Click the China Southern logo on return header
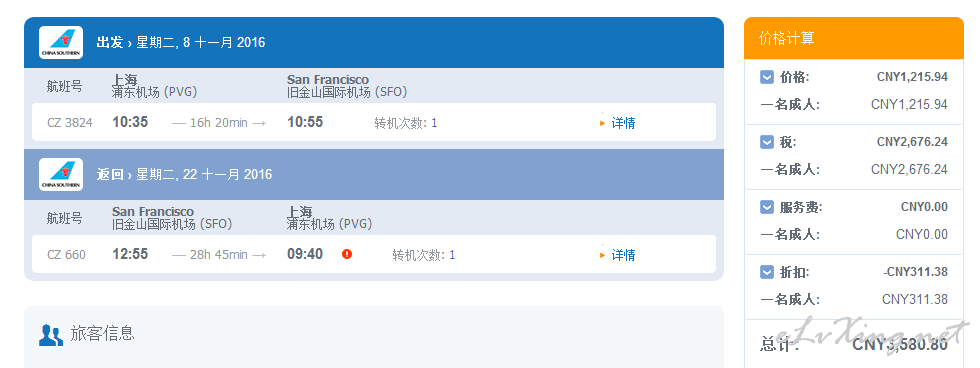This screenshot has width=980, height=368. pos(61,174)
